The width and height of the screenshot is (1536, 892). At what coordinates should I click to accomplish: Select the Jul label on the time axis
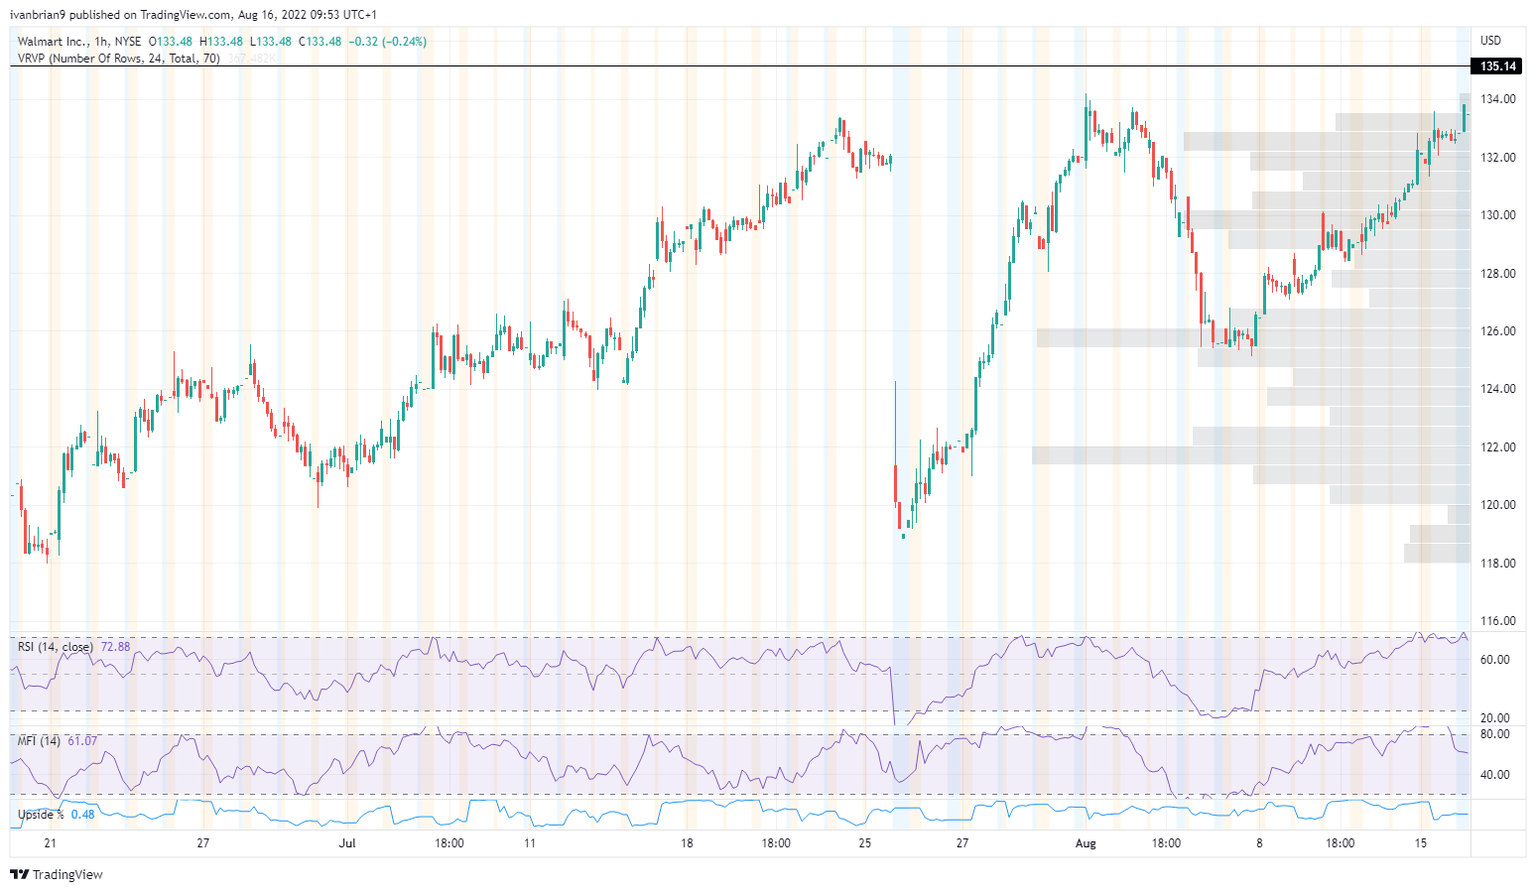tap(347, 843)
